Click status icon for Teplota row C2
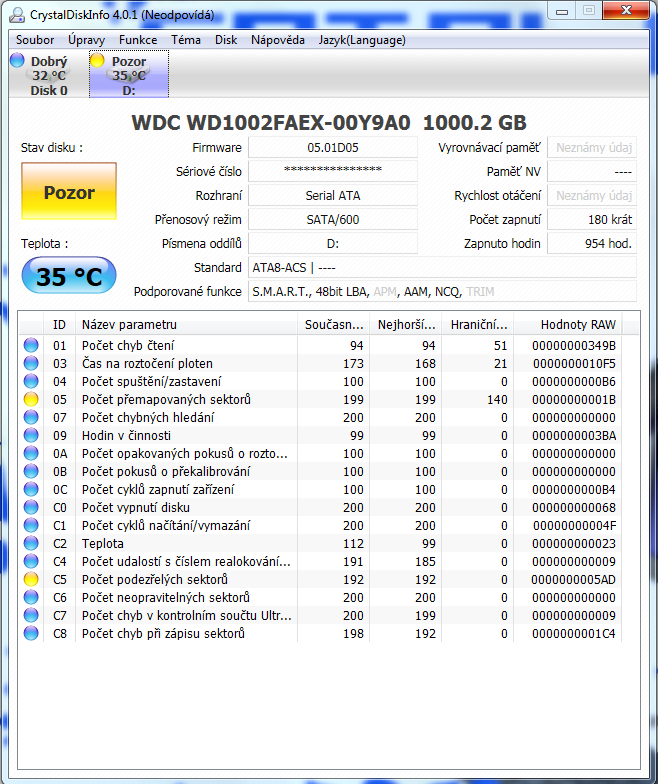 coord(31,543)
